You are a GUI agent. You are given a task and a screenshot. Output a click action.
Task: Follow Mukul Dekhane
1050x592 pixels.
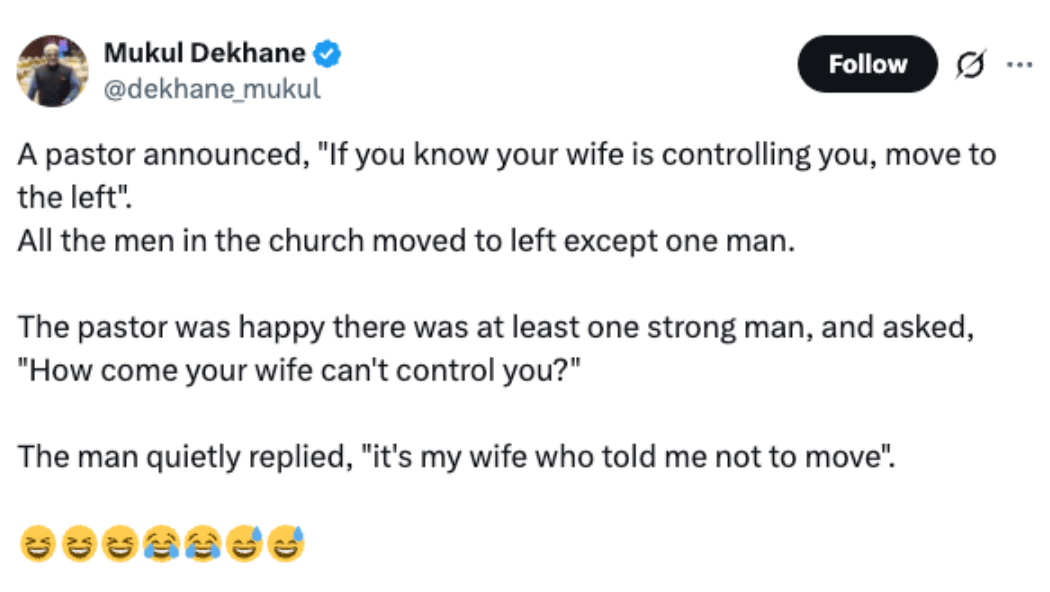pyautogui.click(x=867, y=65)
